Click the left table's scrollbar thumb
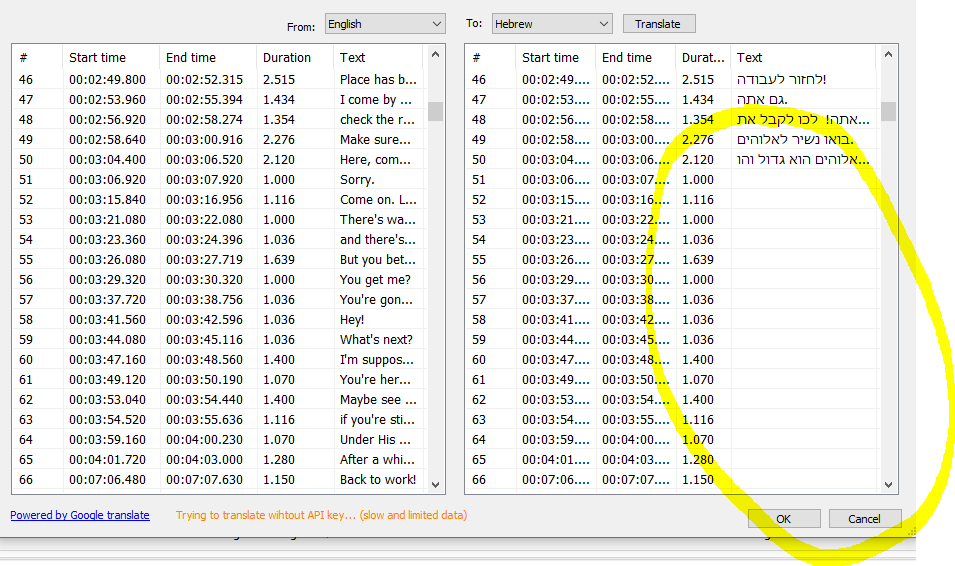This screenshot has width=955, height=566. [x=435, y=111]
